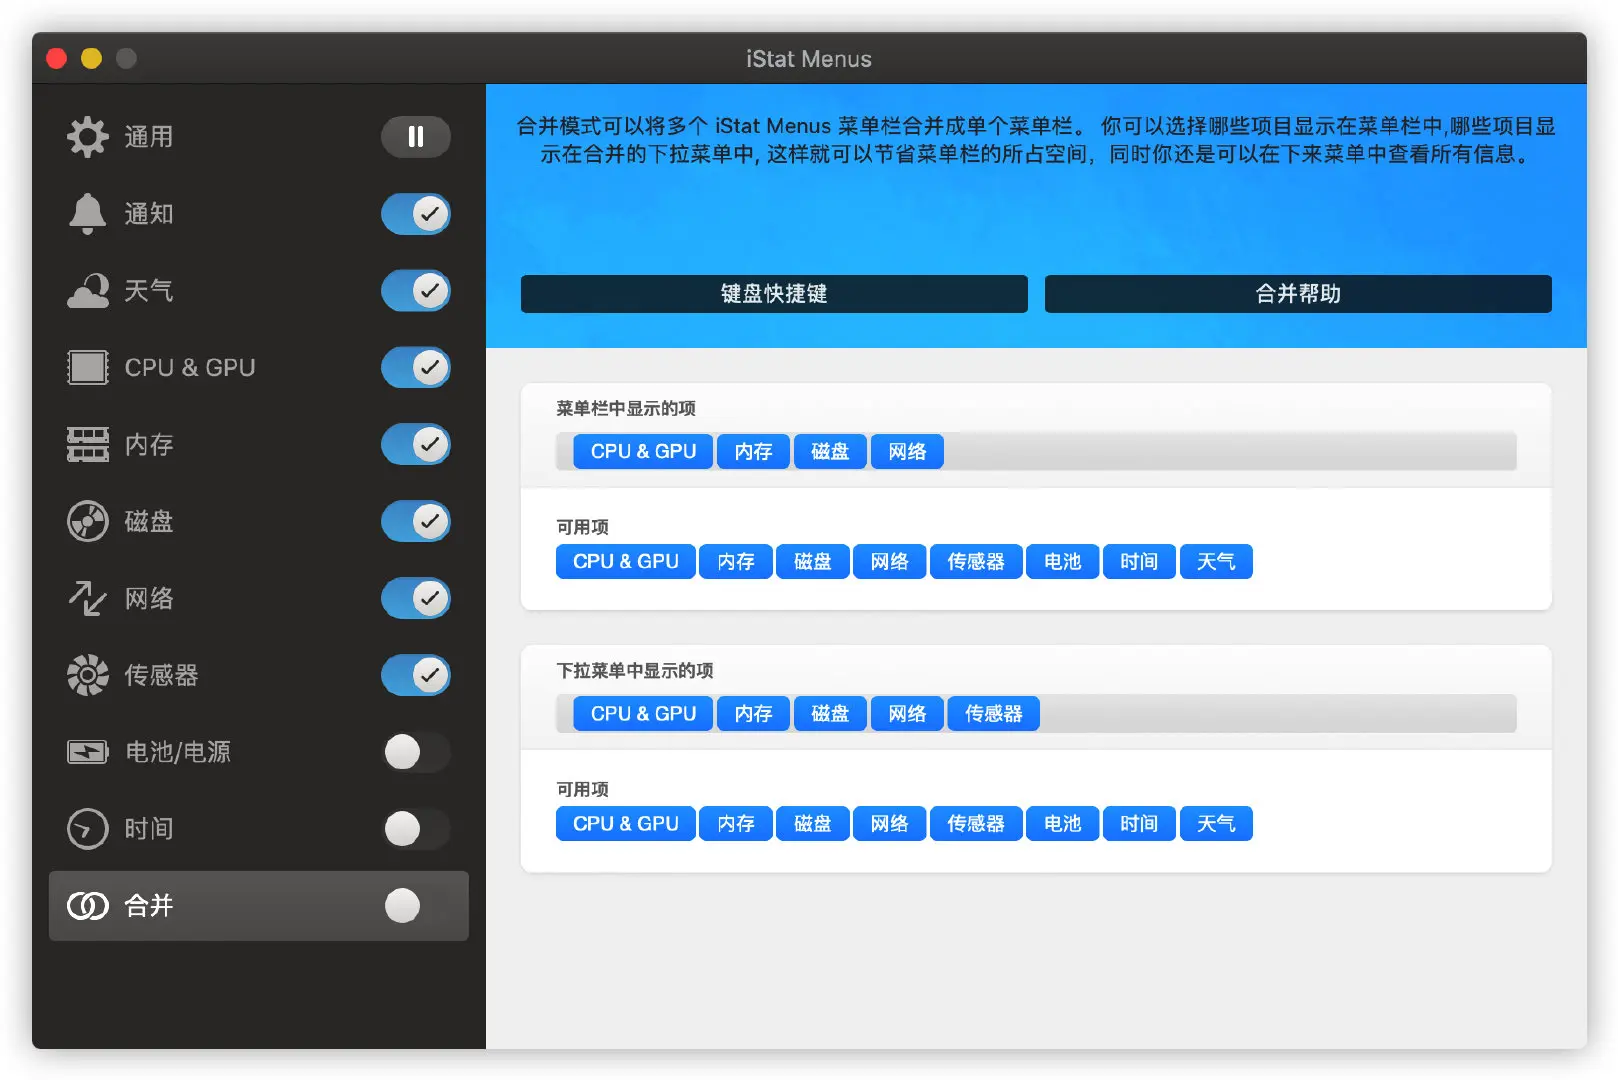Click the time clock icon
Screen dimensions: 1618x1080
88,829
